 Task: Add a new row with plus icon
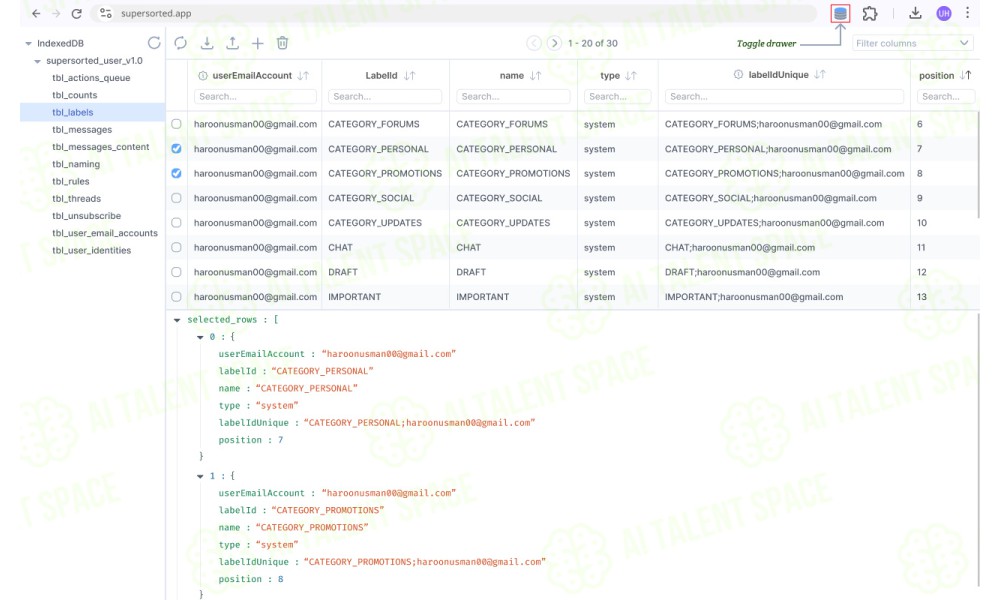[x=257, y=43]
